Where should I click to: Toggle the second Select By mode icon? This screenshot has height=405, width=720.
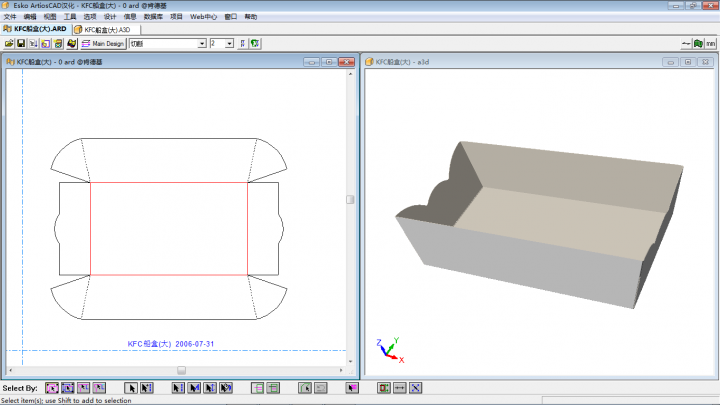coord(67,387)
